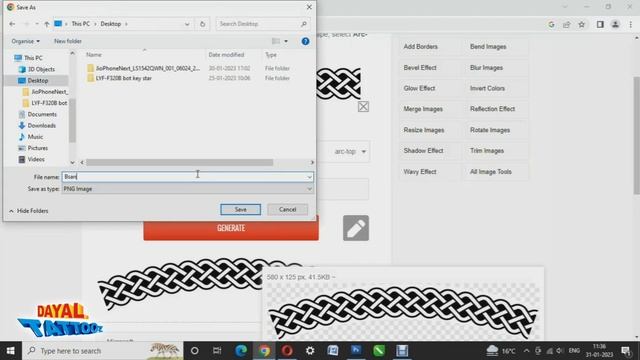Select Downloads in the navigation tree

[x=41, y=126]
